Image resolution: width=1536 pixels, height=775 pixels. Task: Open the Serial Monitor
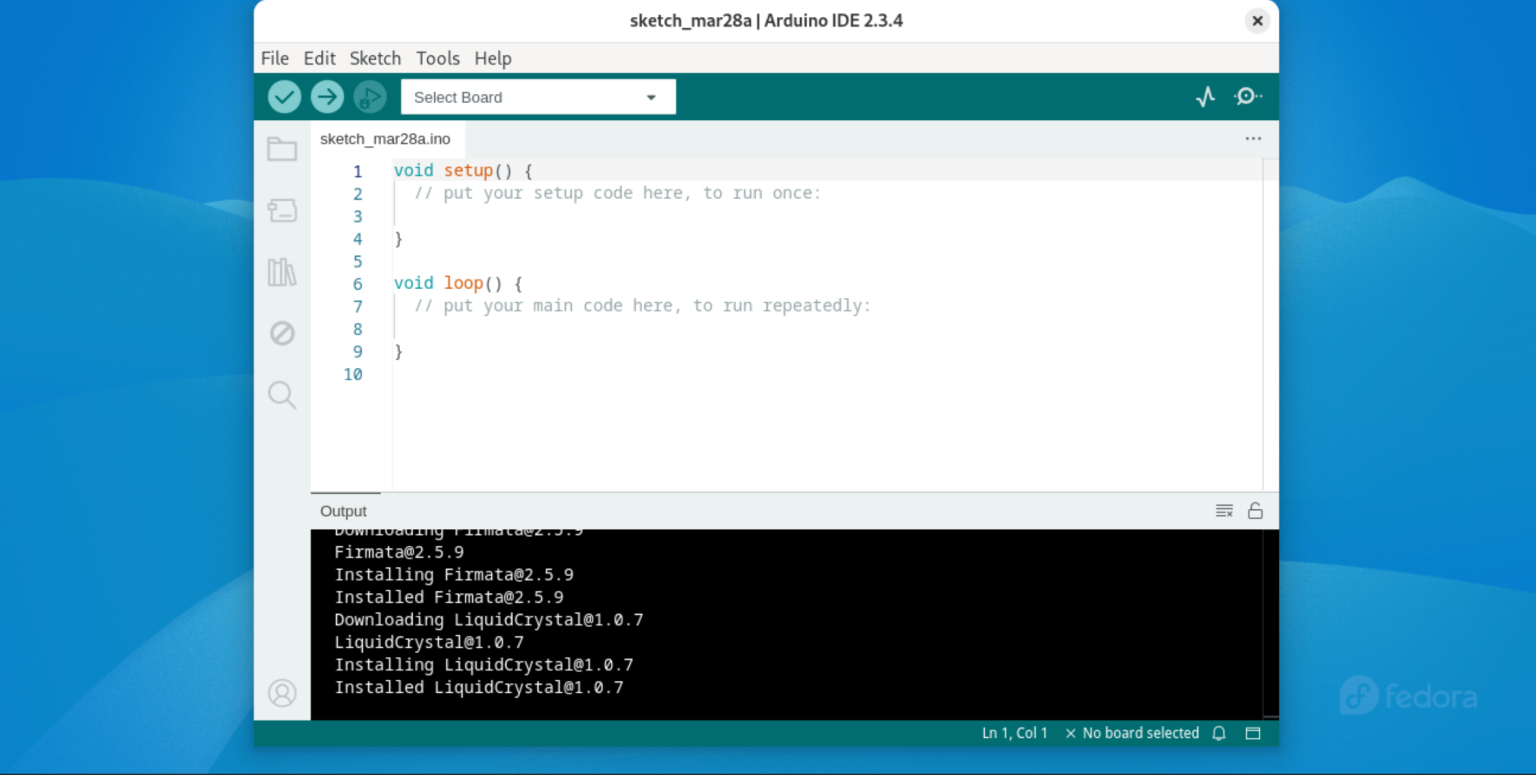click(1248, 96)
